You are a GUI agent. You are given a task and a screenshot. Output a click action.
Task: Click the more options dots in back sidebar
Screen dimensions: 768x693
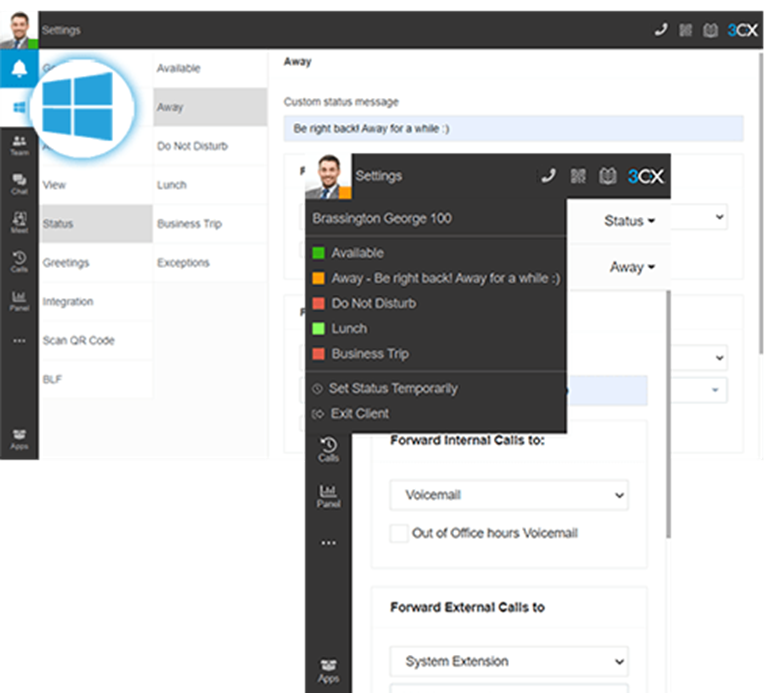pos(19,340)
